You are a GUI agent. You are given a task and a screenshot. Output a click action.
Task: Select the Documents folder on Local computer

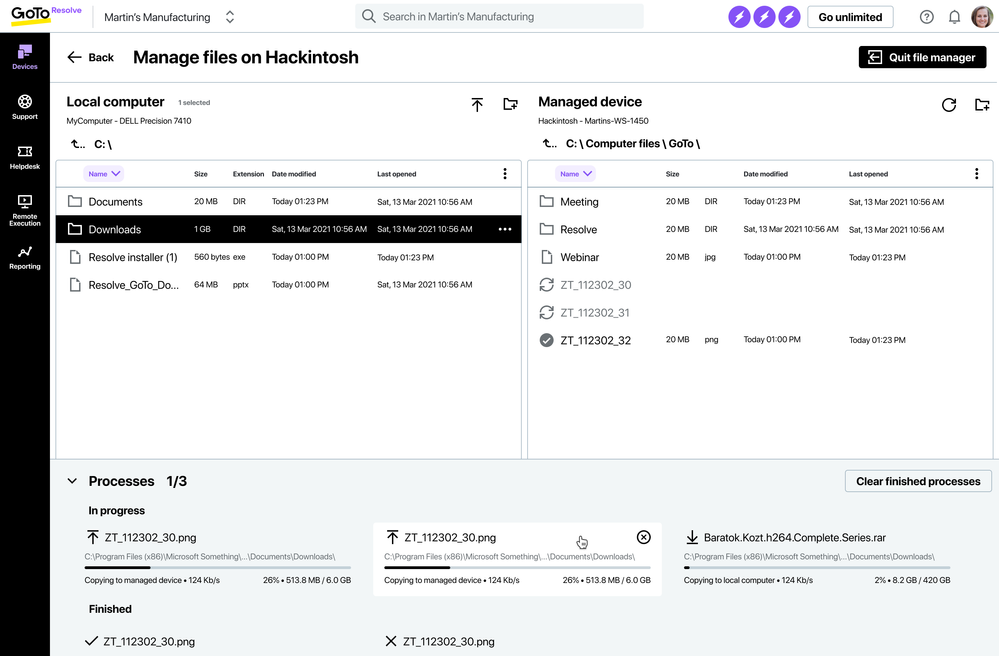point(289,201)
